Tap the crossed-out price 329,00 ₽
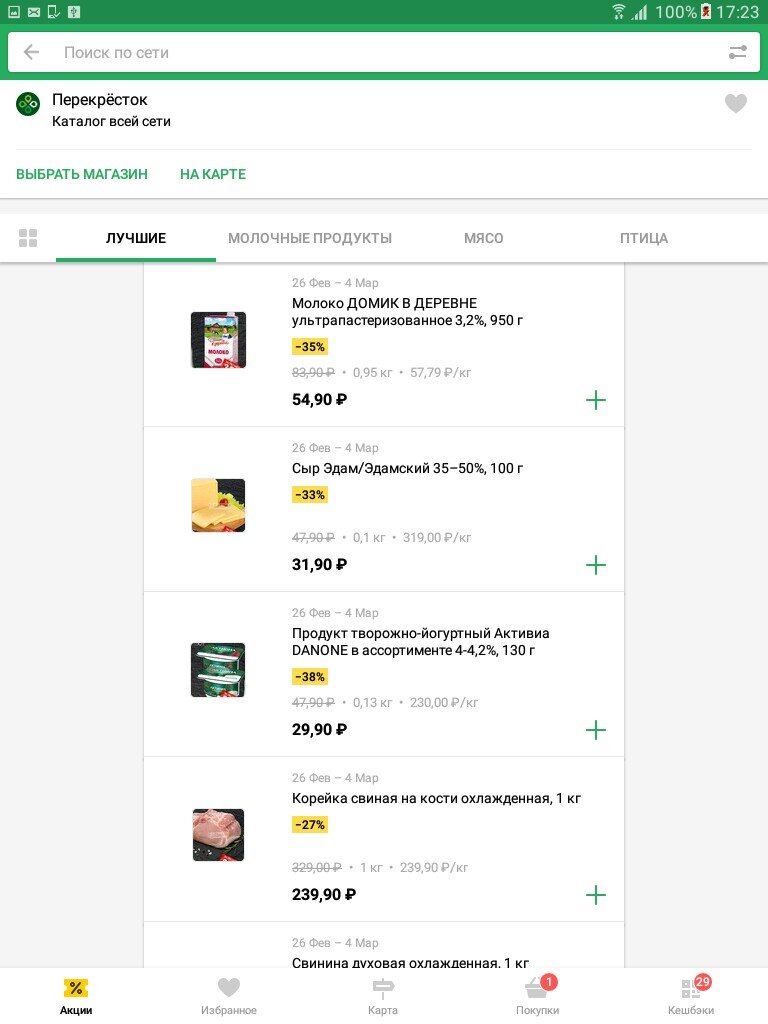The height and width of the screenshot is (1024, 768). [317, 868]
